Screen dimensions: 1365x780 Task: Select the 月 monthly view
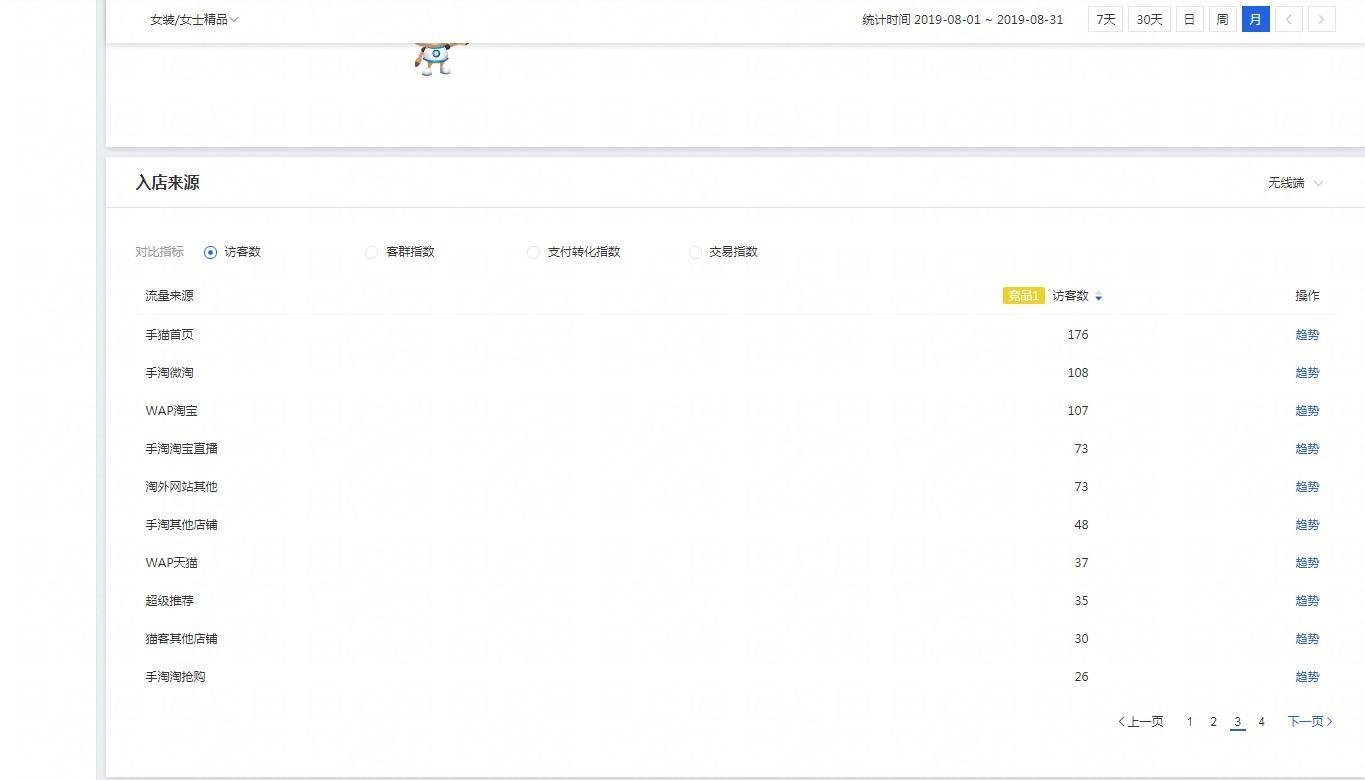tap(1255, 19)
